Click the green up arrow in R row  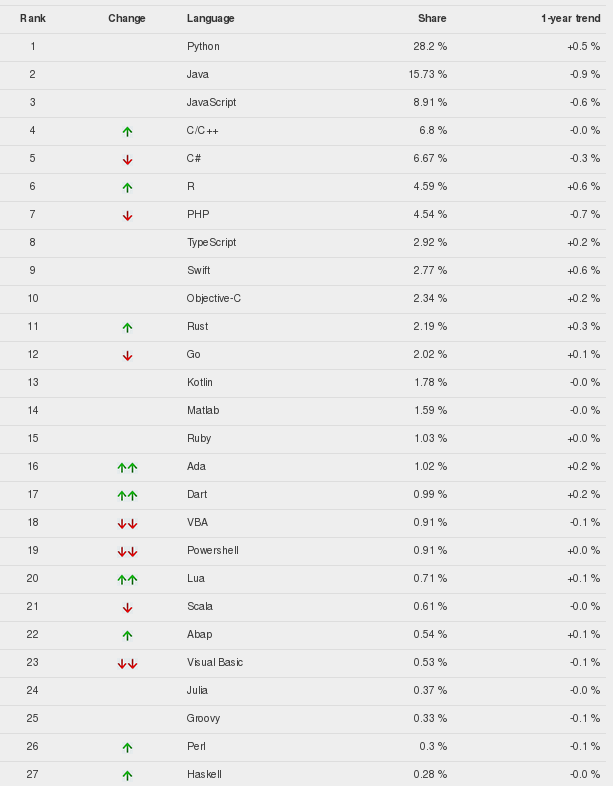click(x=127, y=187)
